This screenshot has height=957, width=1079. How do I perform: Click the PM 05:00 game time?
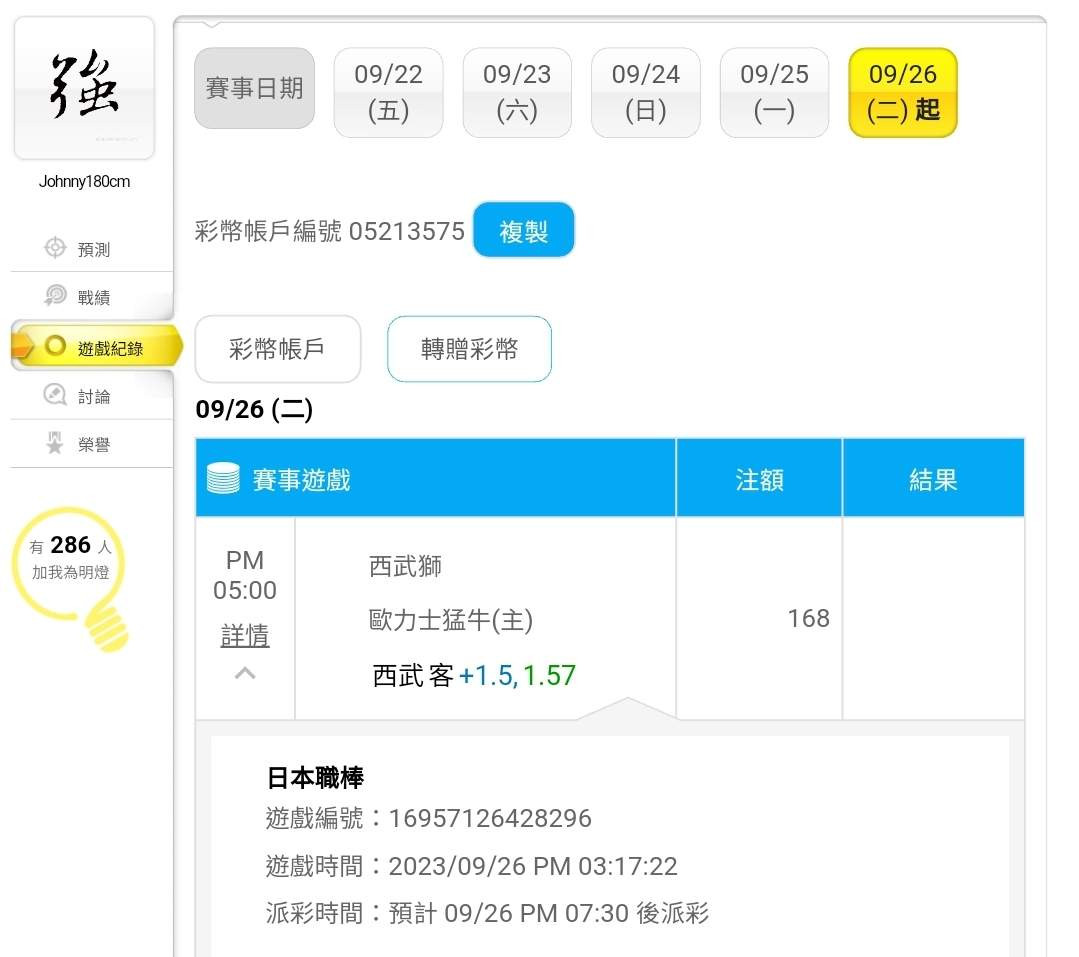pyautogui.click(x=245, y=575)
